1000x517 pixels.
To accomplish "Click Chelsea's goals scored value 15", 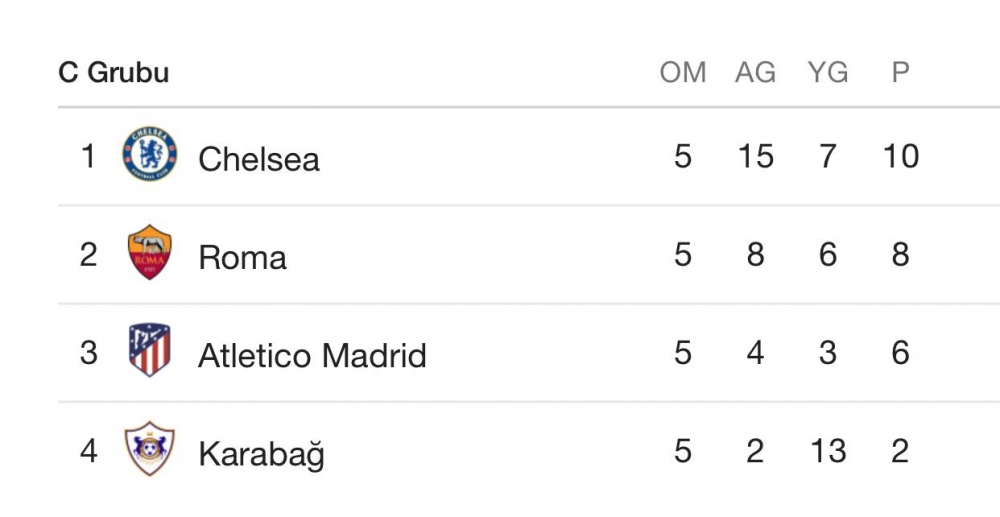I will pos(755,156).
